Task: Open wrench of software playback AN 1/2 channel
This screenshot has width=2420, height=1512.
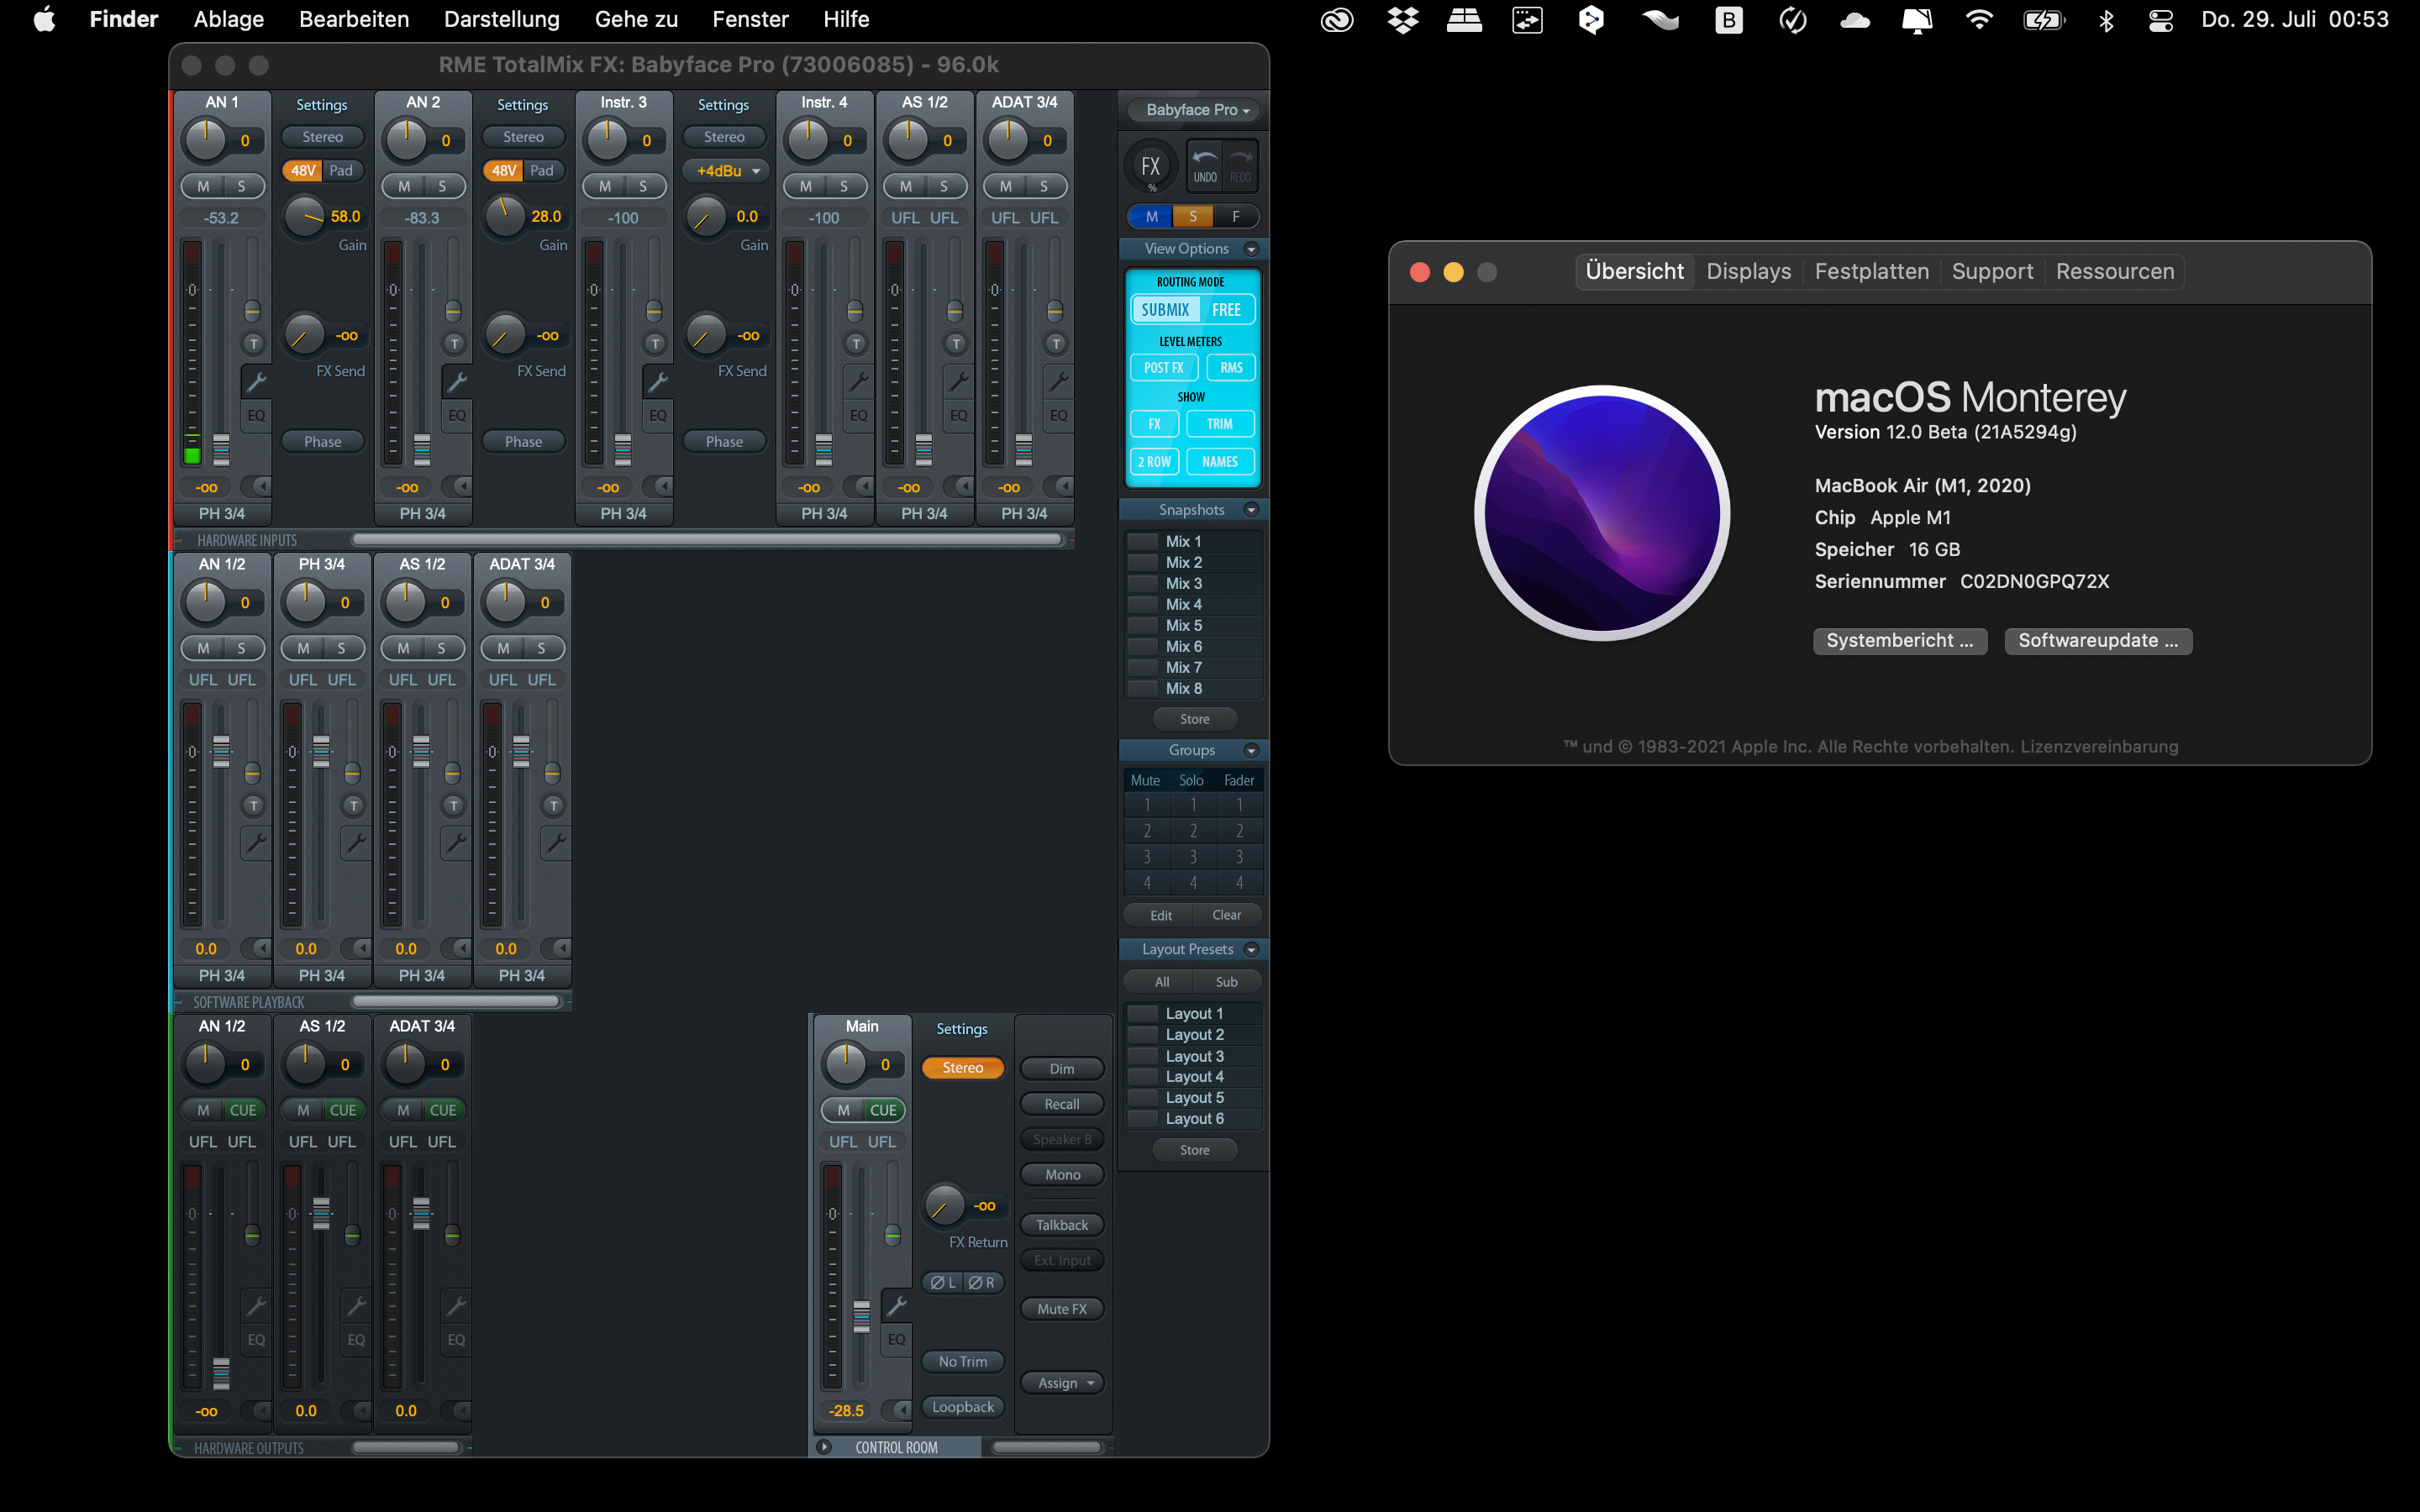Action: point(256,843)
